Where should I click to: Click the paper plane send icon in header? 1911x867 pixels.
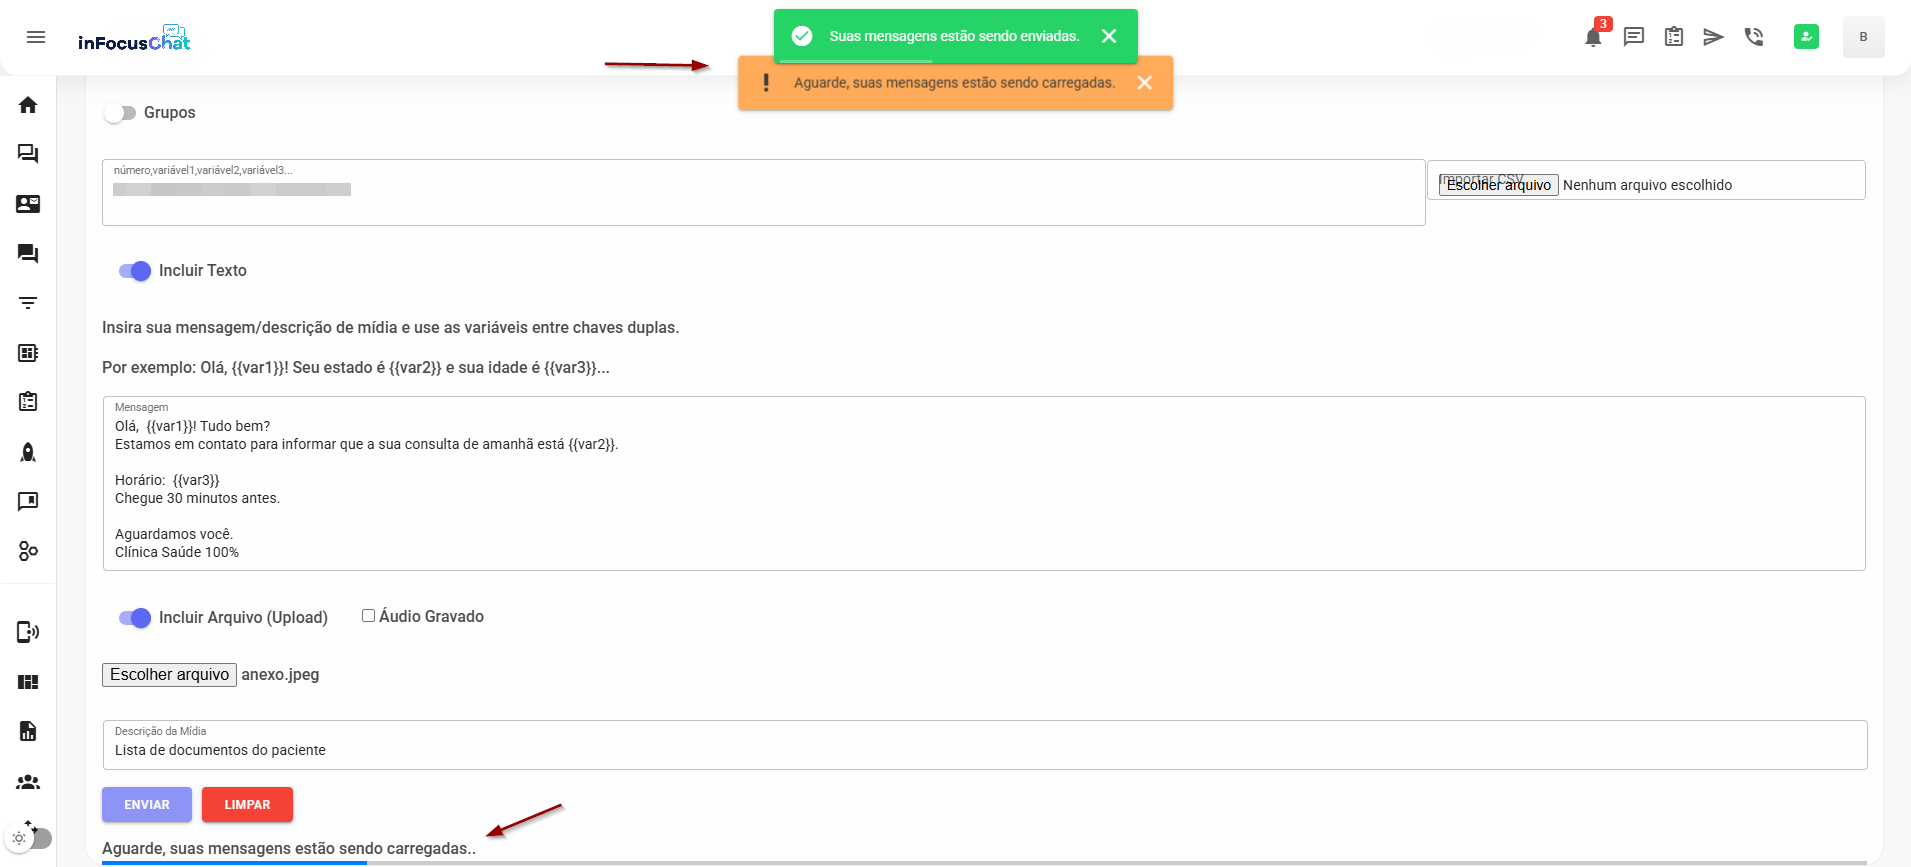(1713, 37)
